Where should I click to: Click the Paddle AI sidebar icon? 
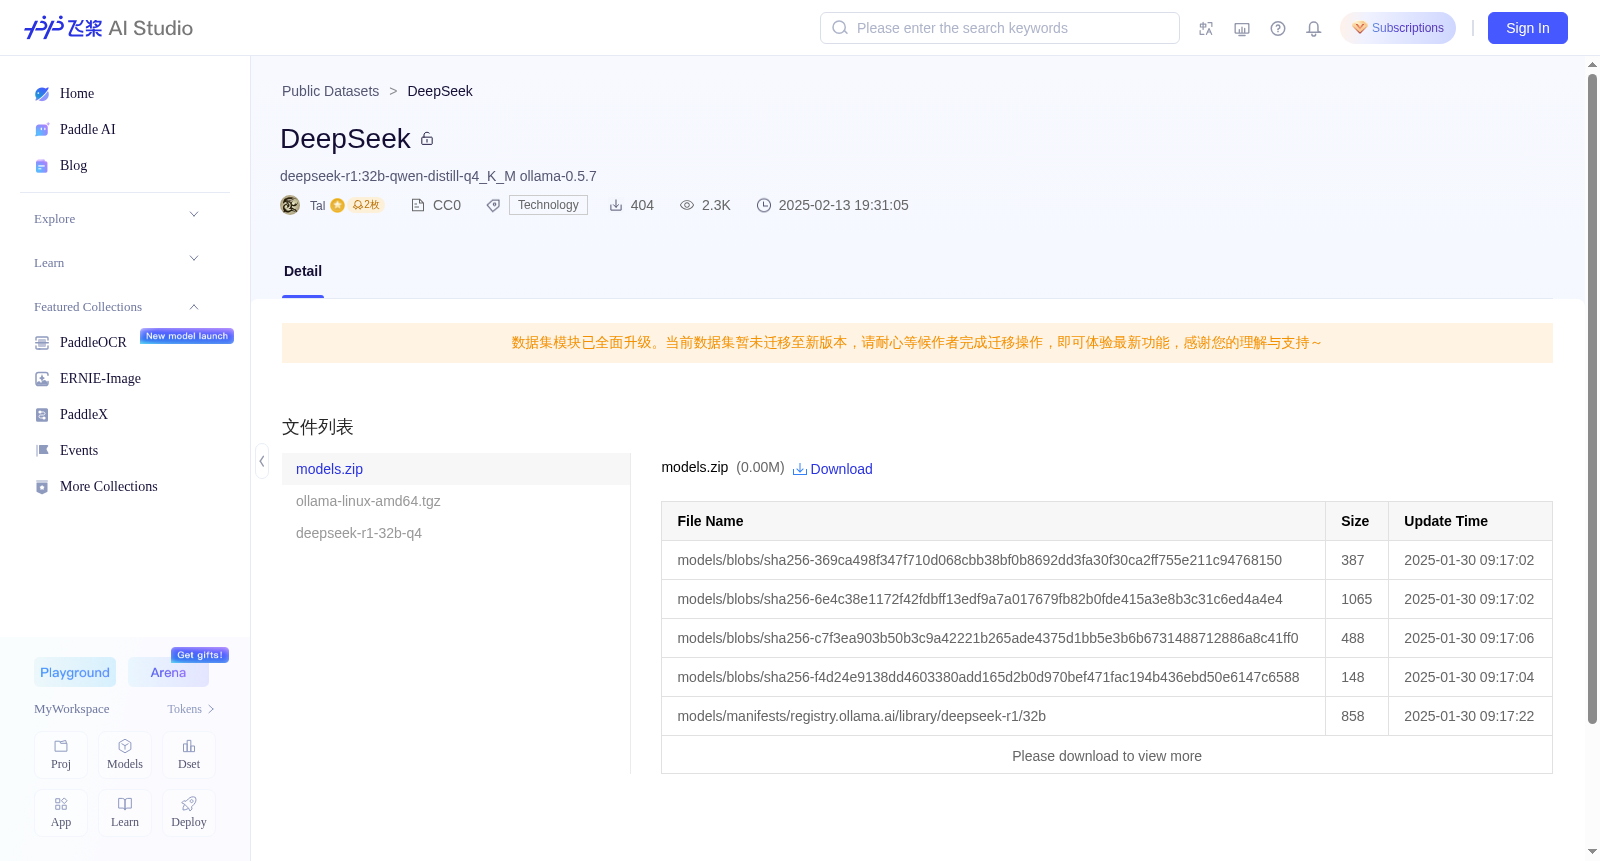click(x=42, y=130)
